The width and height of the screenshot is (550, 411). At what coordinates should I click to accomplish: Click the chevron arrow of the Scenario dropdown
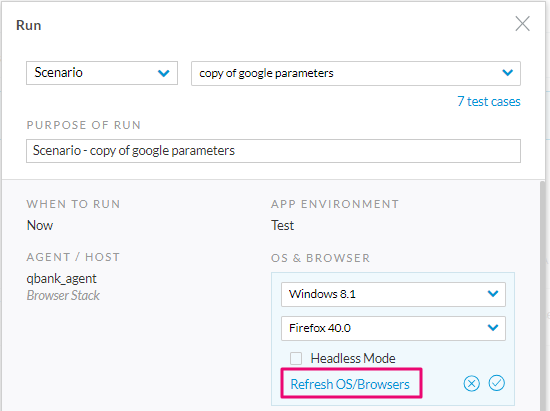163,73
